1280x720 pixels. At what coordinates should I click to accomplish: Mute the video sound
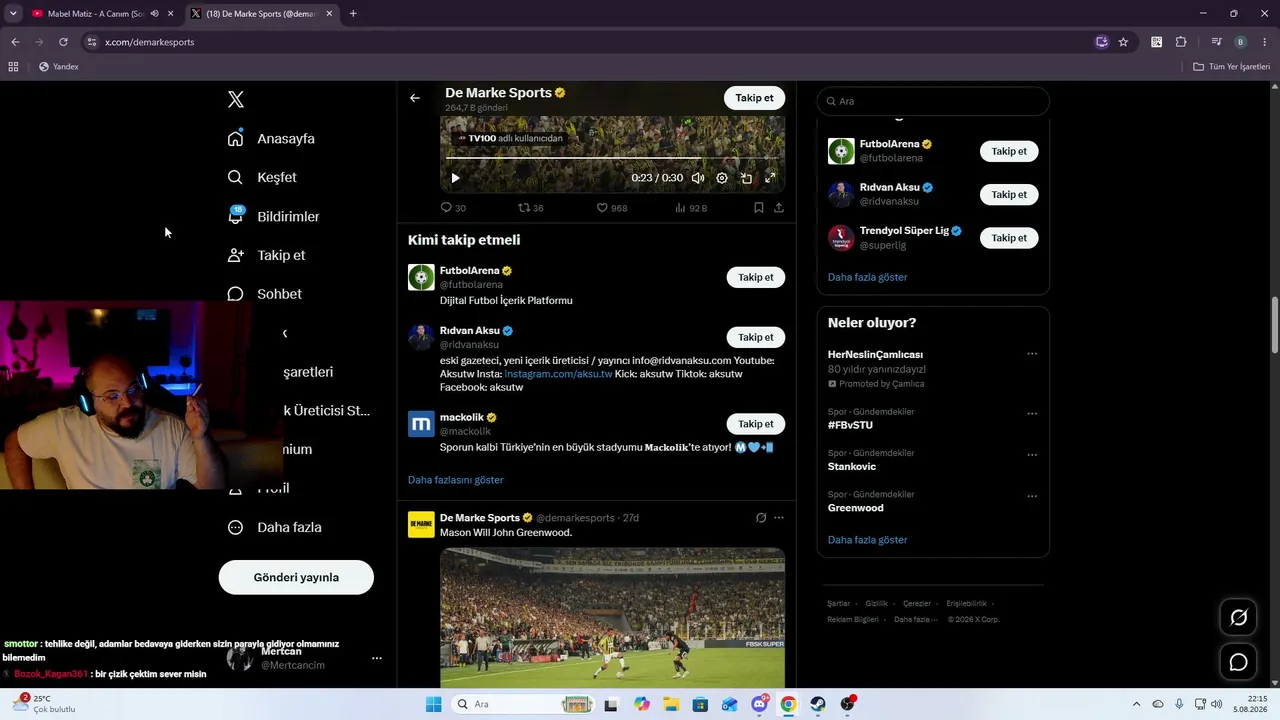coord(698,178)
